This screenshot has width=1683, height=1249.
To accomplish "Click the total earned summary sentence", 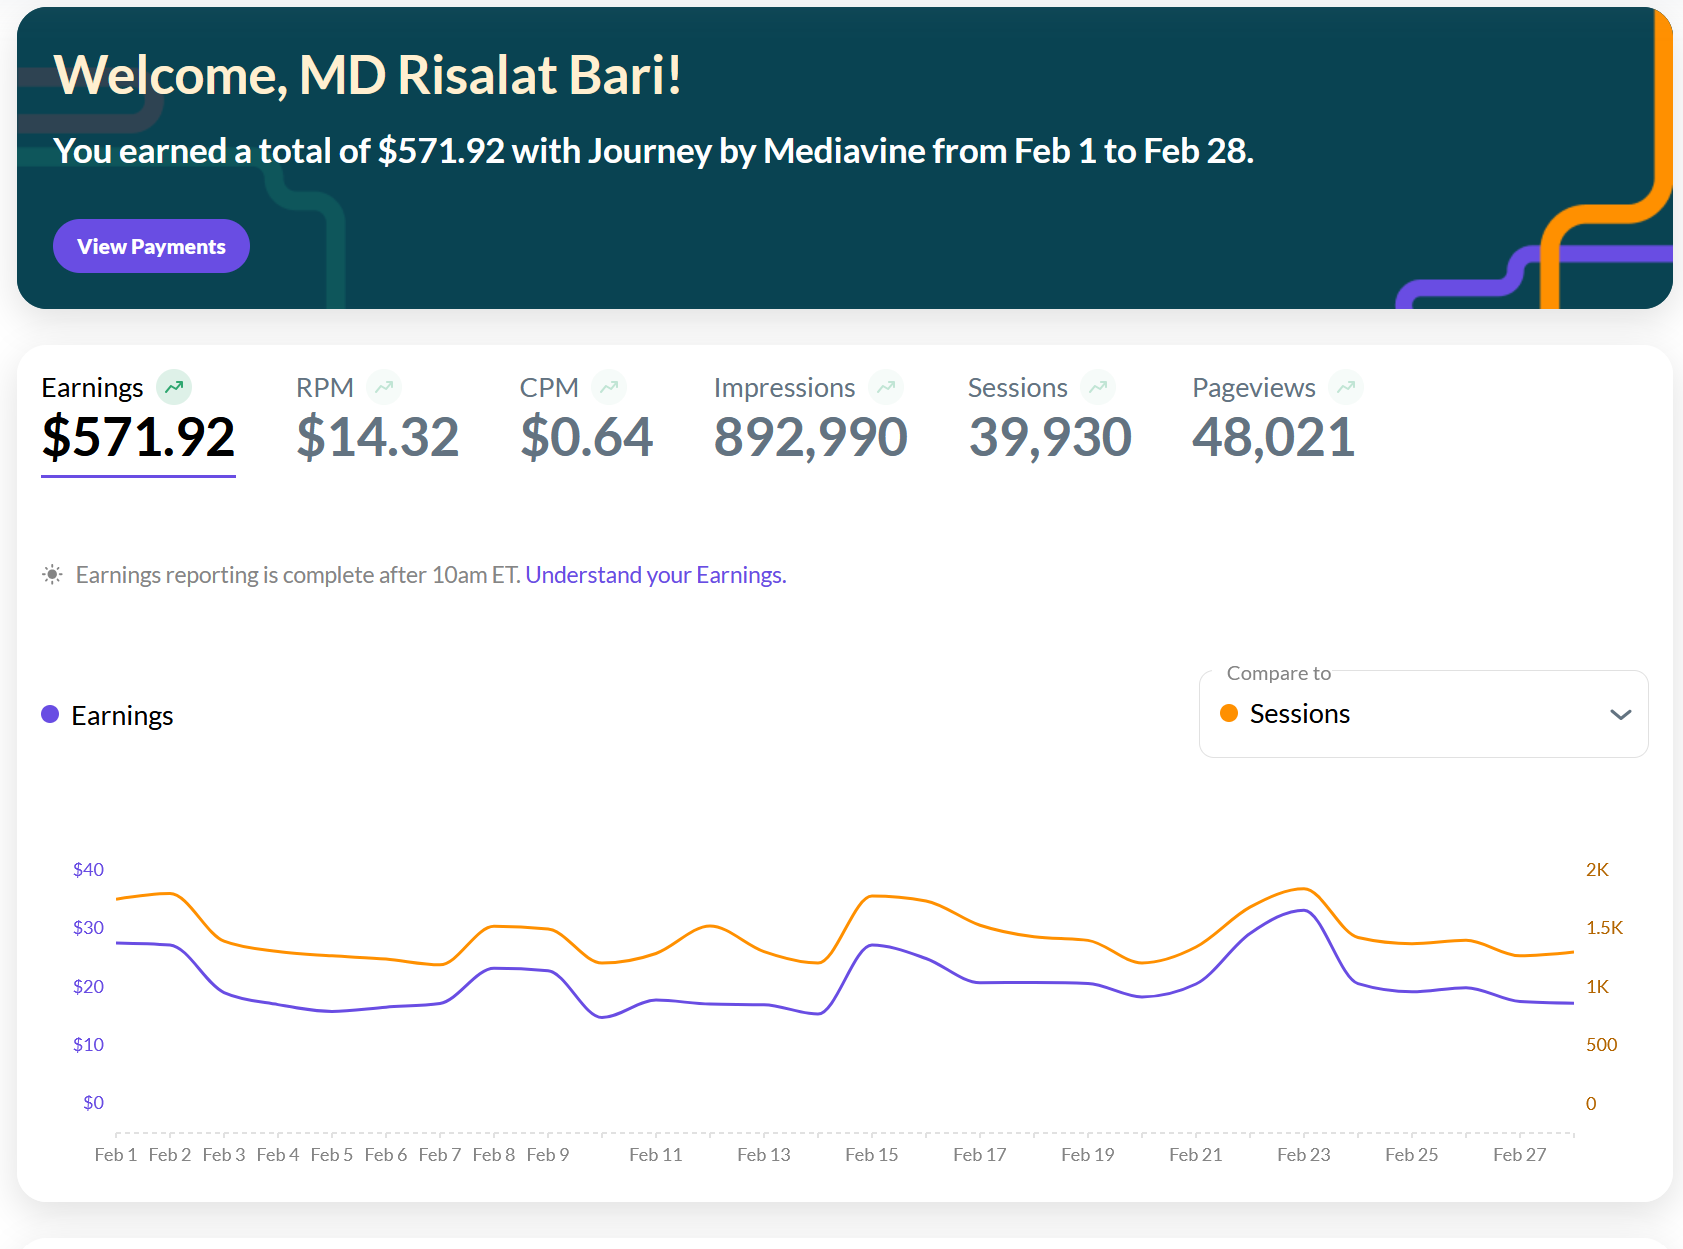I will pos(653,151).
